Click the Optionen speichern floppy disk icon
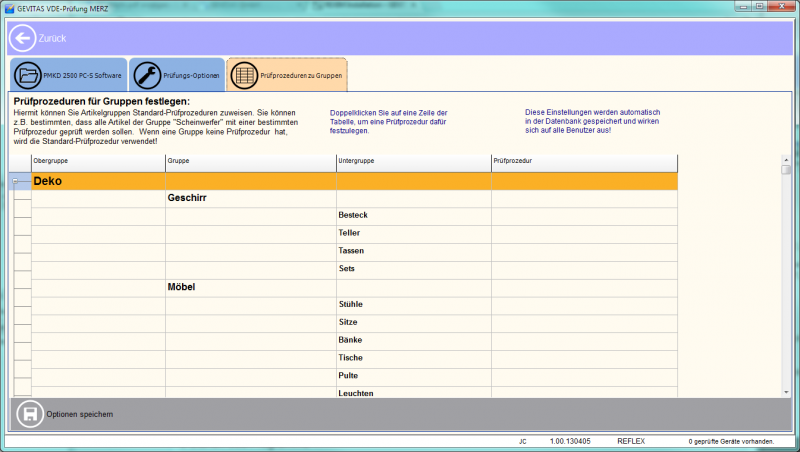The height and width of the screenshot is (452, 800). pos(30,414)
